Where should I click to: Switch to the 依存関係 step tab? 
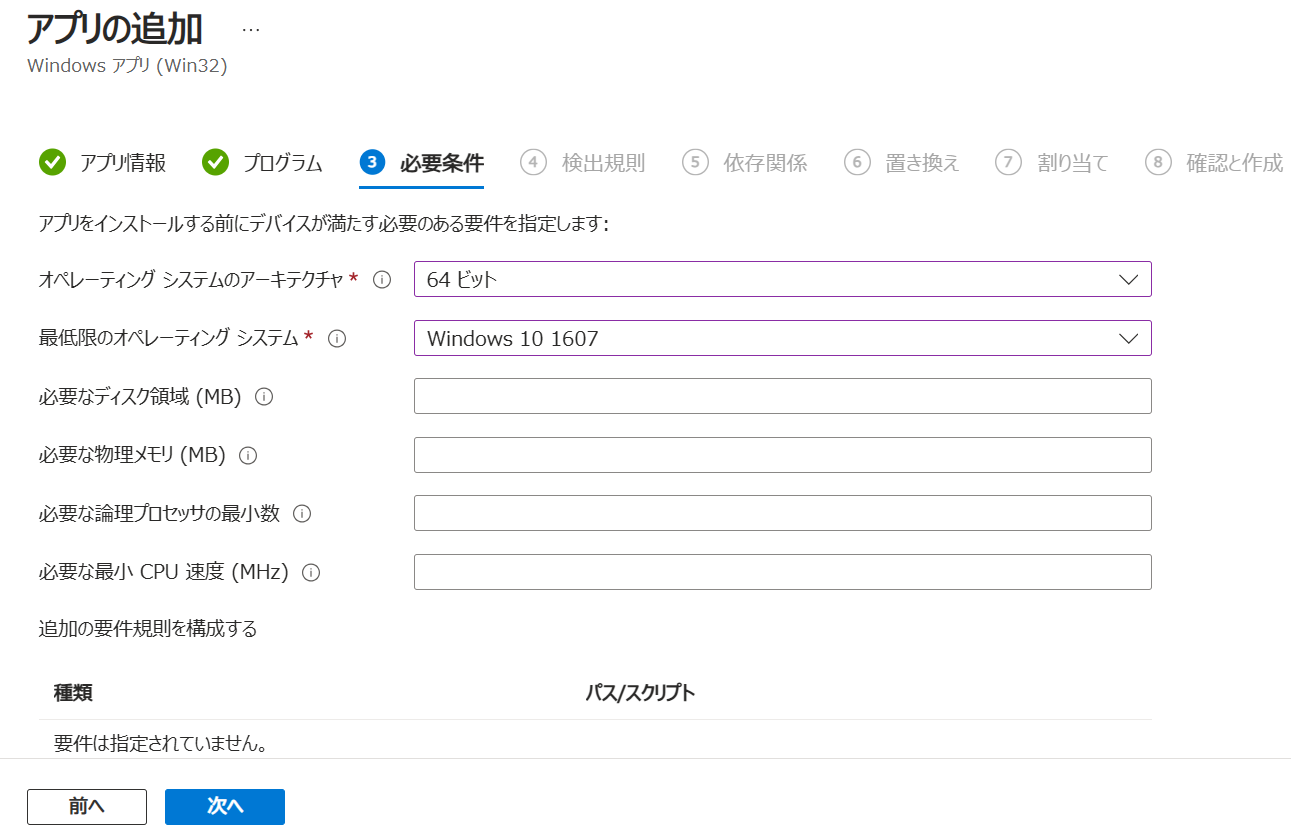[744, 163]
